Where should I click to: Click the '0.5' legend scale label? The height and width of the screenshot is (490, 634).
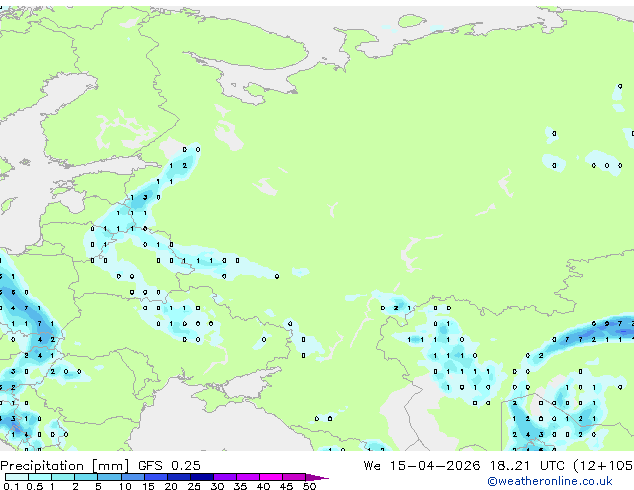pyautogui.click(x=35, y=486)
